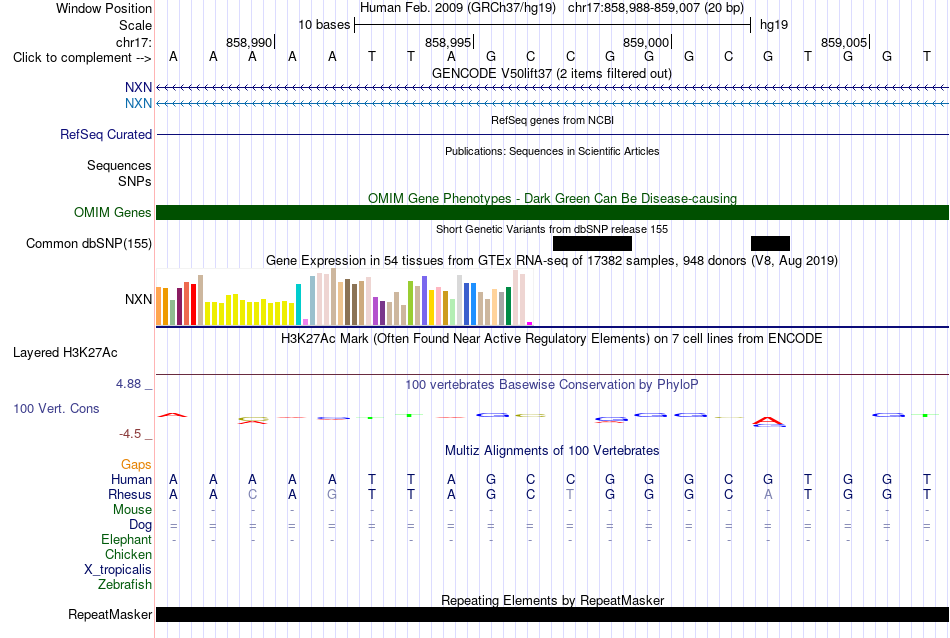
Task: Click the '-4.5 _' PhyloP lower scale value
Action: click(135, 434)
